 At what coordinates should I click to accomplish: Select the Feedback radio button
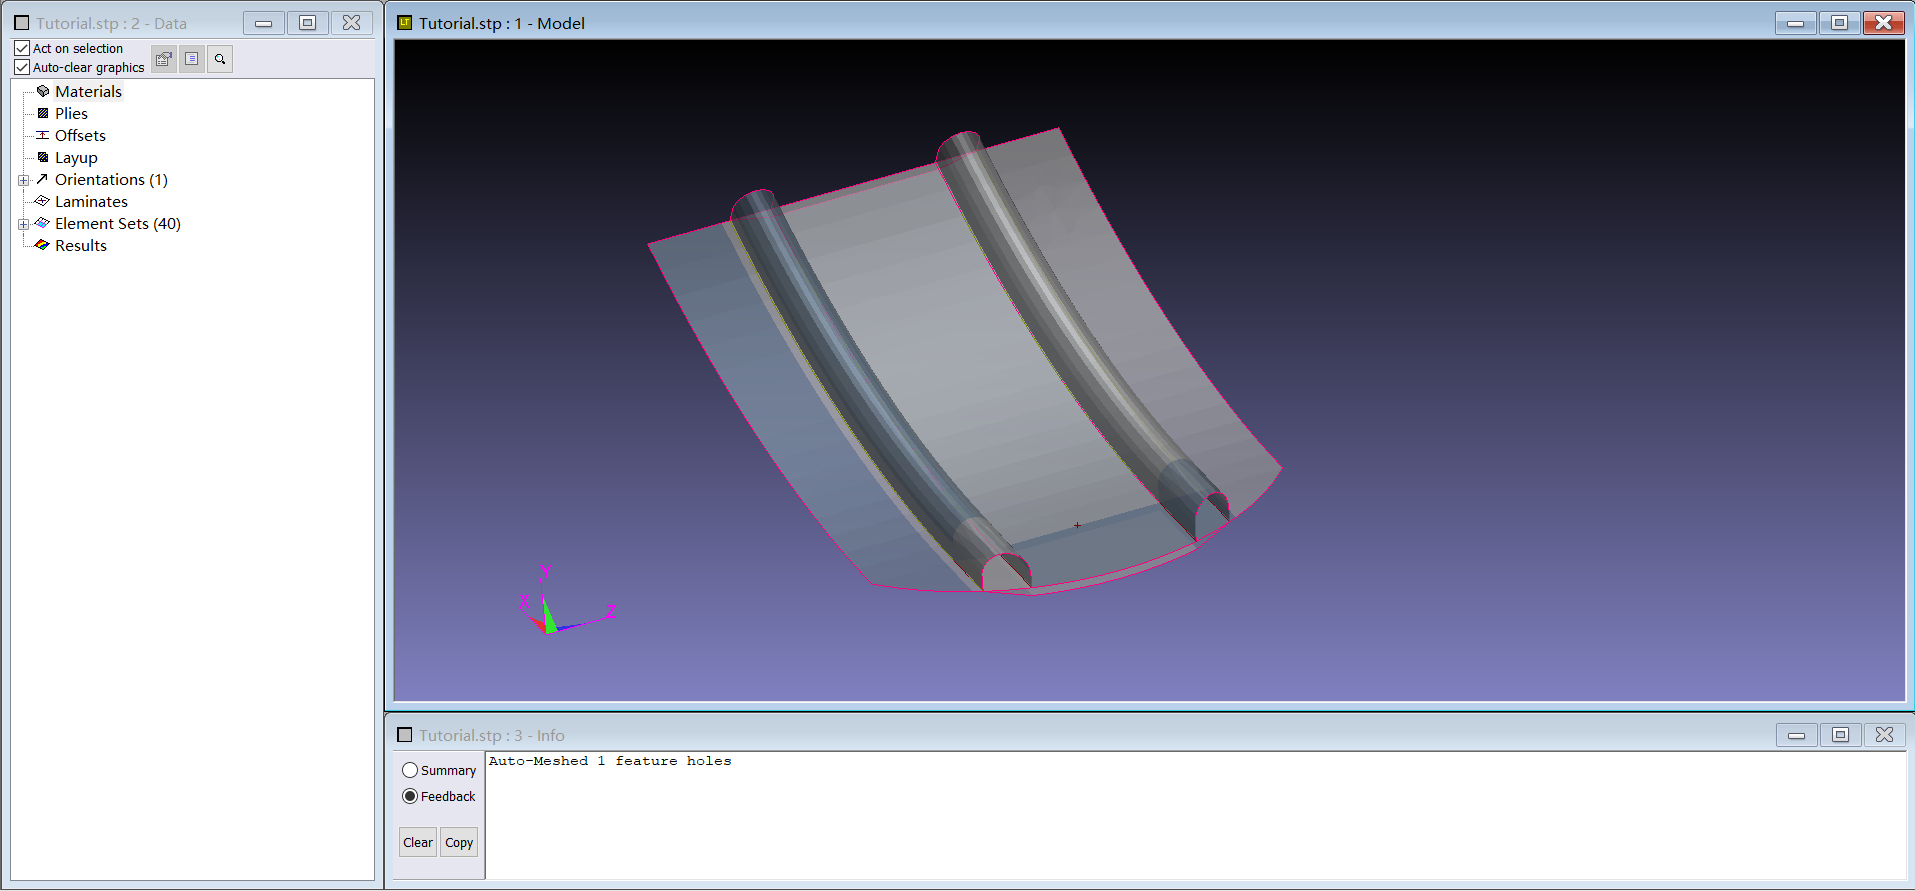point(410,796)
